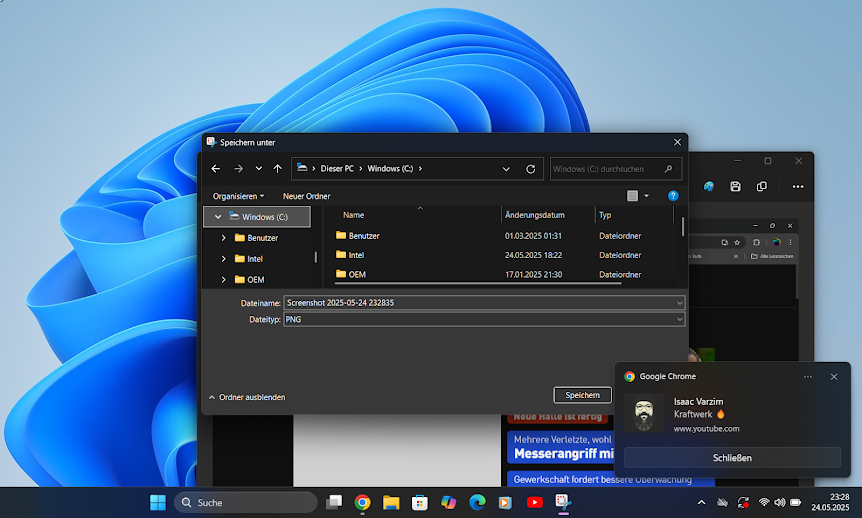Select Dieser PC breadcrumb
Viewport: 862px width, 518px height.
337,169
